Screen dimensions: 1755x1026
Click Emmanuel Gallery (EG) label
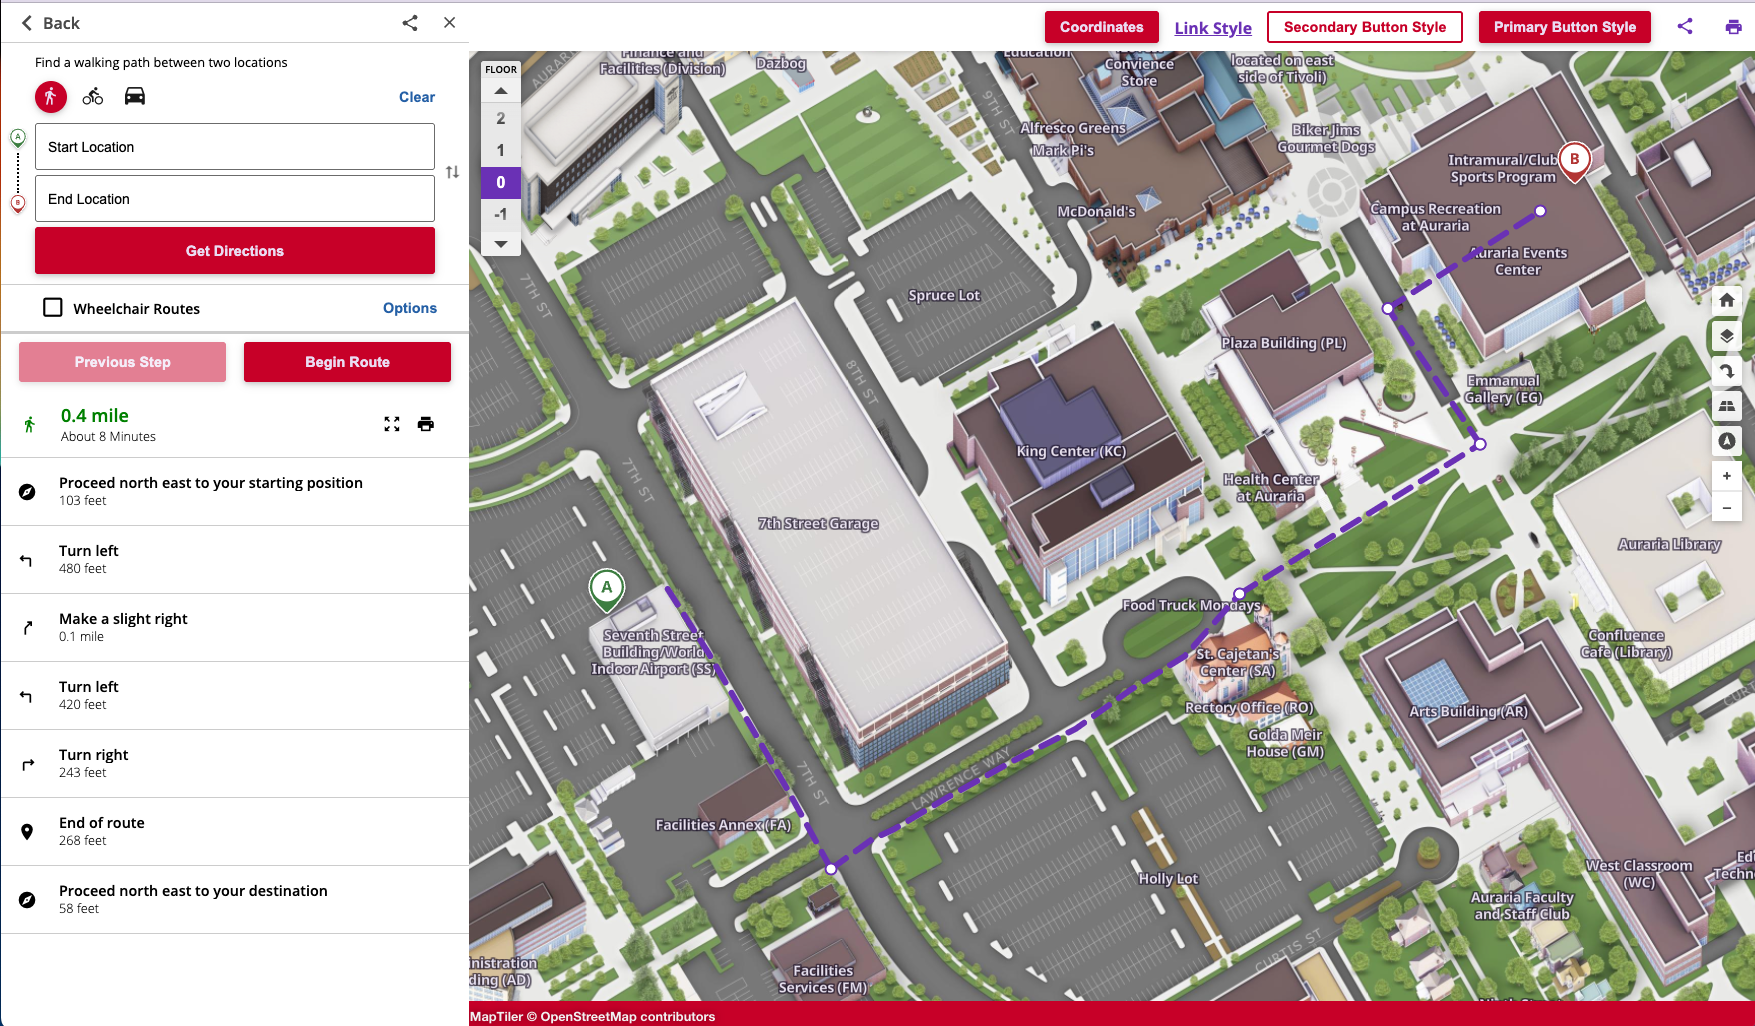1503,389
